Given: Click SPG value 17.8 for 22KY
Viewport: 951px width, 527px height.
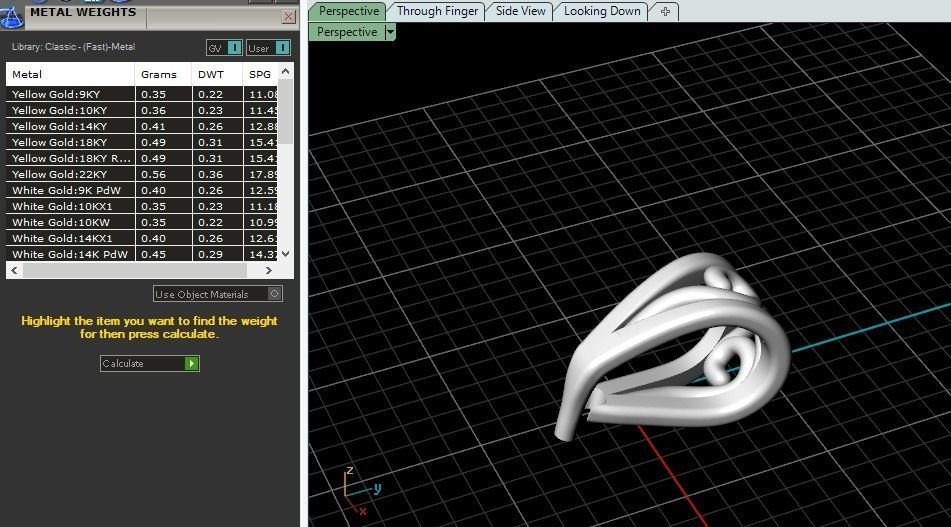Looking at the screenshot, I should point(263,174).
